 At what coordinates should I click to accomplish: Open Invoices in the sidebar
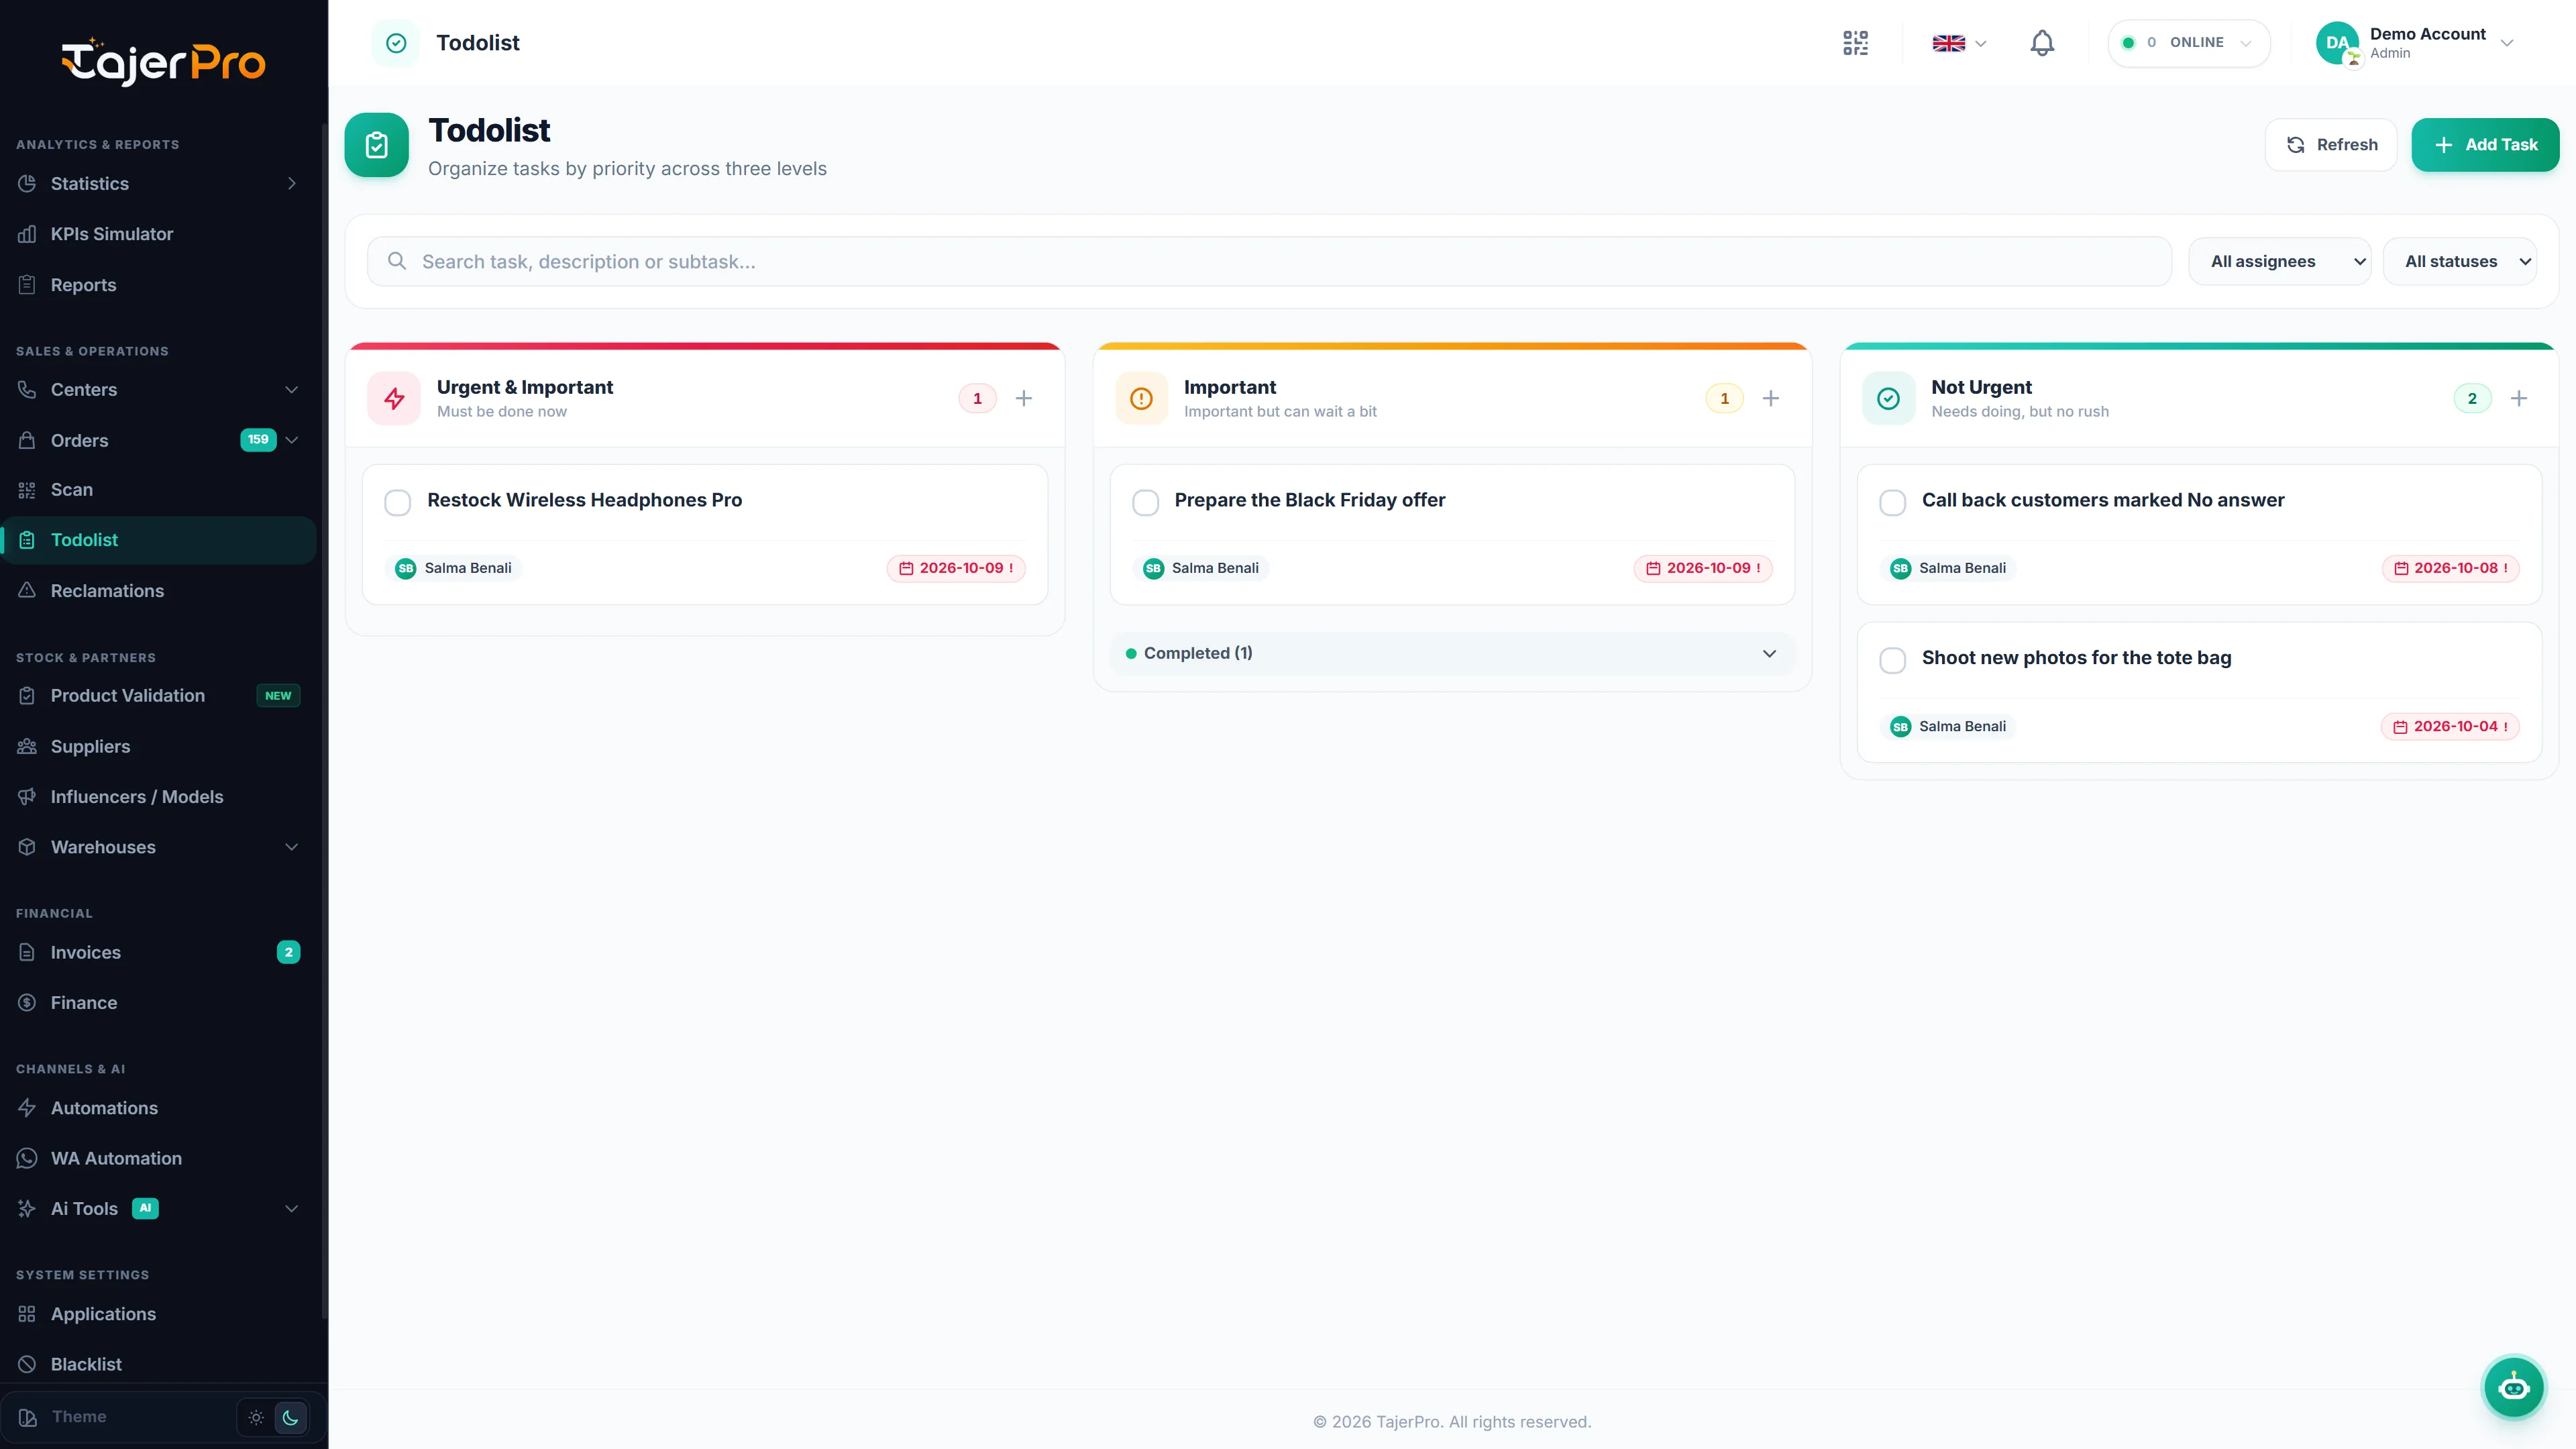pyautogui.click(x=159, y=952)
